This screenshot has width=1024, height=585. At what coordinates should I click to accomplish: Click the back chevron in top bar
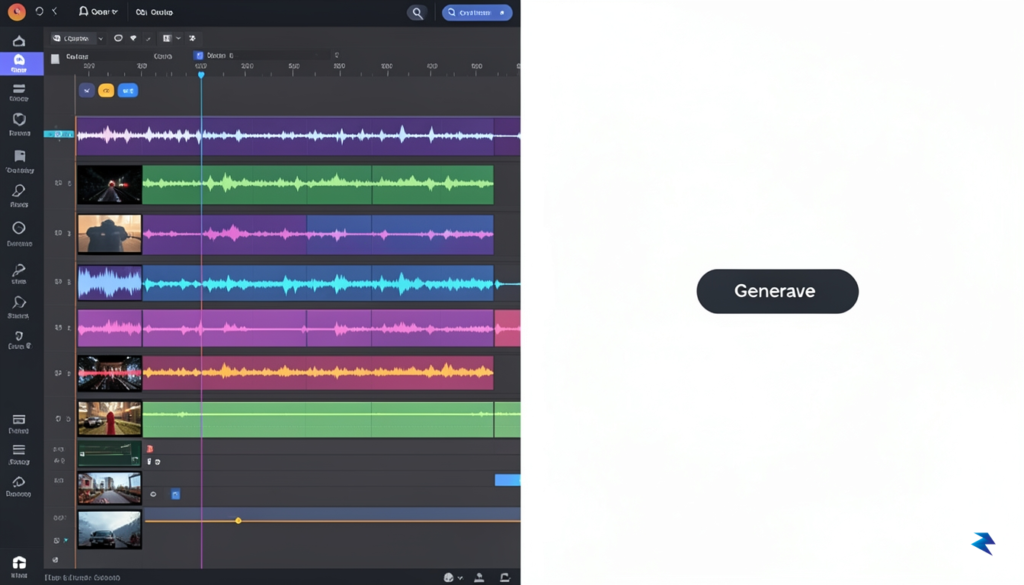[55, 12]
